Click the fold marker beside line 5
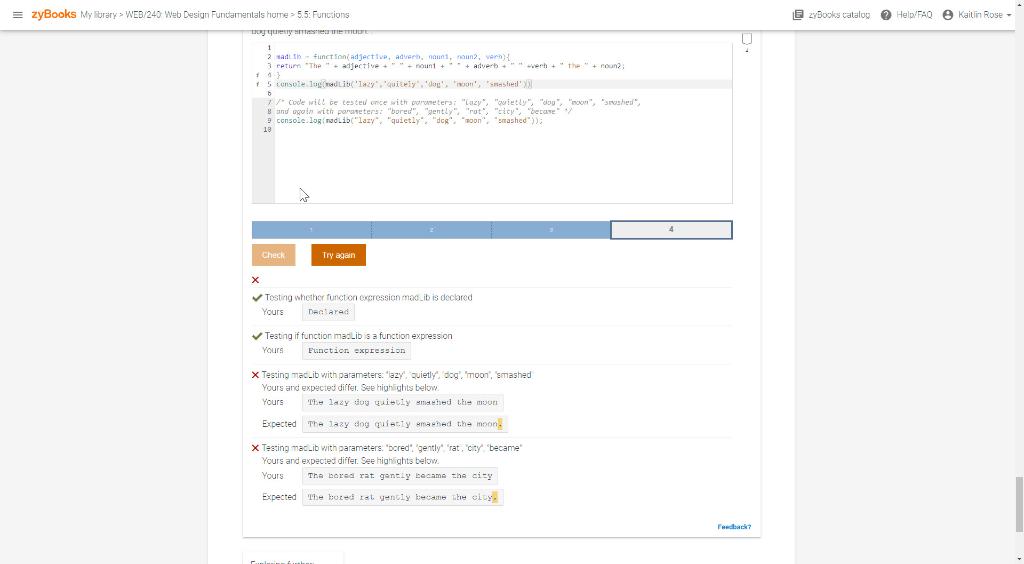The image size is (1024, 564). click(x=258, y=84)
